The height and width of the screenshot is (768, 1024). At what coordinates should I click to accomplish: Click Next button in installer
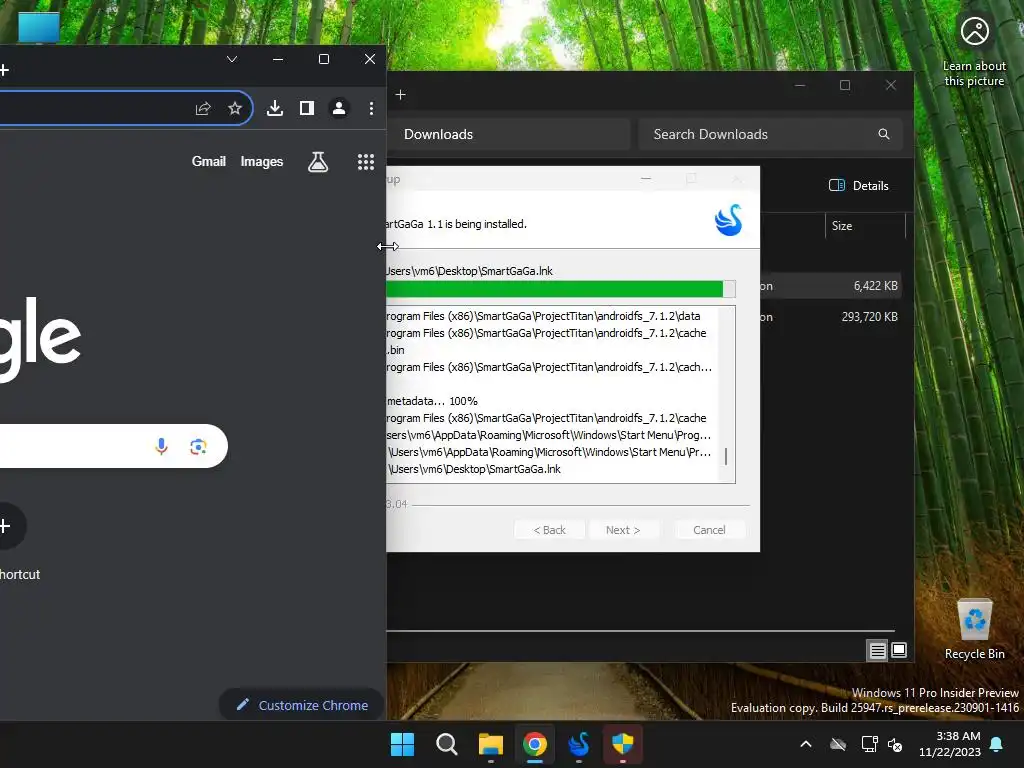click(x=623, y=530)
